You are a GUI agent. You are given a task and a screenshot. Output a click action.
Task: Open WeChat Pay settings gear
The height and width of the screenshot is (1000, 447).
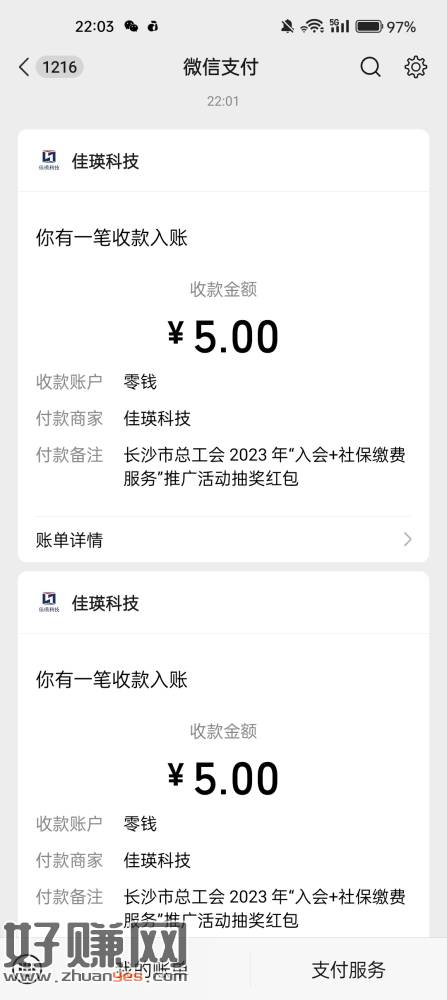[416, 67]
